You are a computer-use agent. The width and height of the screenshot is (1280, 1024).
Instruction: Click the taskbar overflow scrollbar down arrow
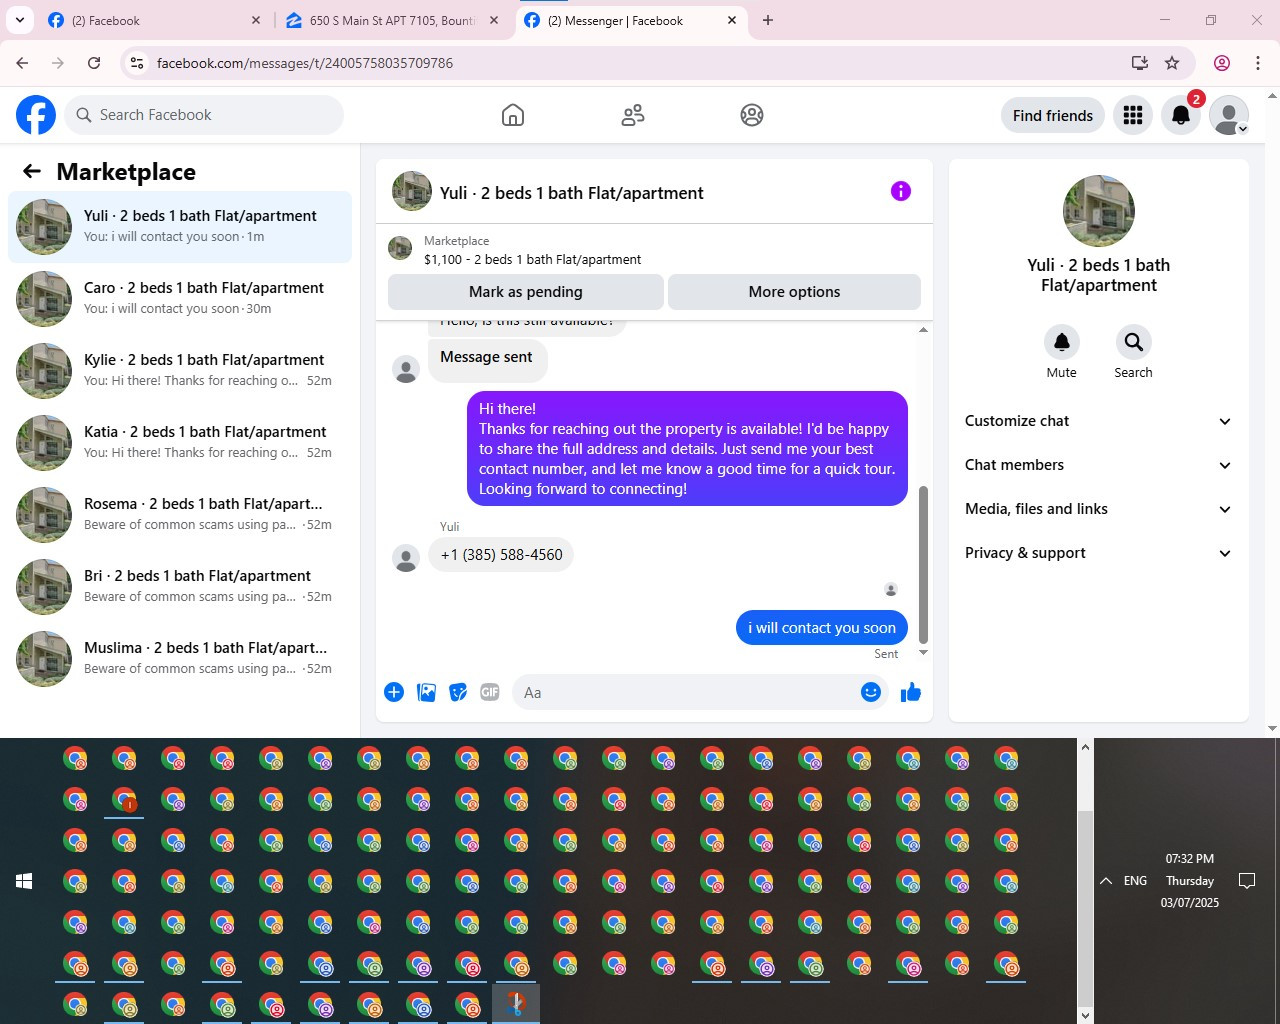(1086, 1015)
